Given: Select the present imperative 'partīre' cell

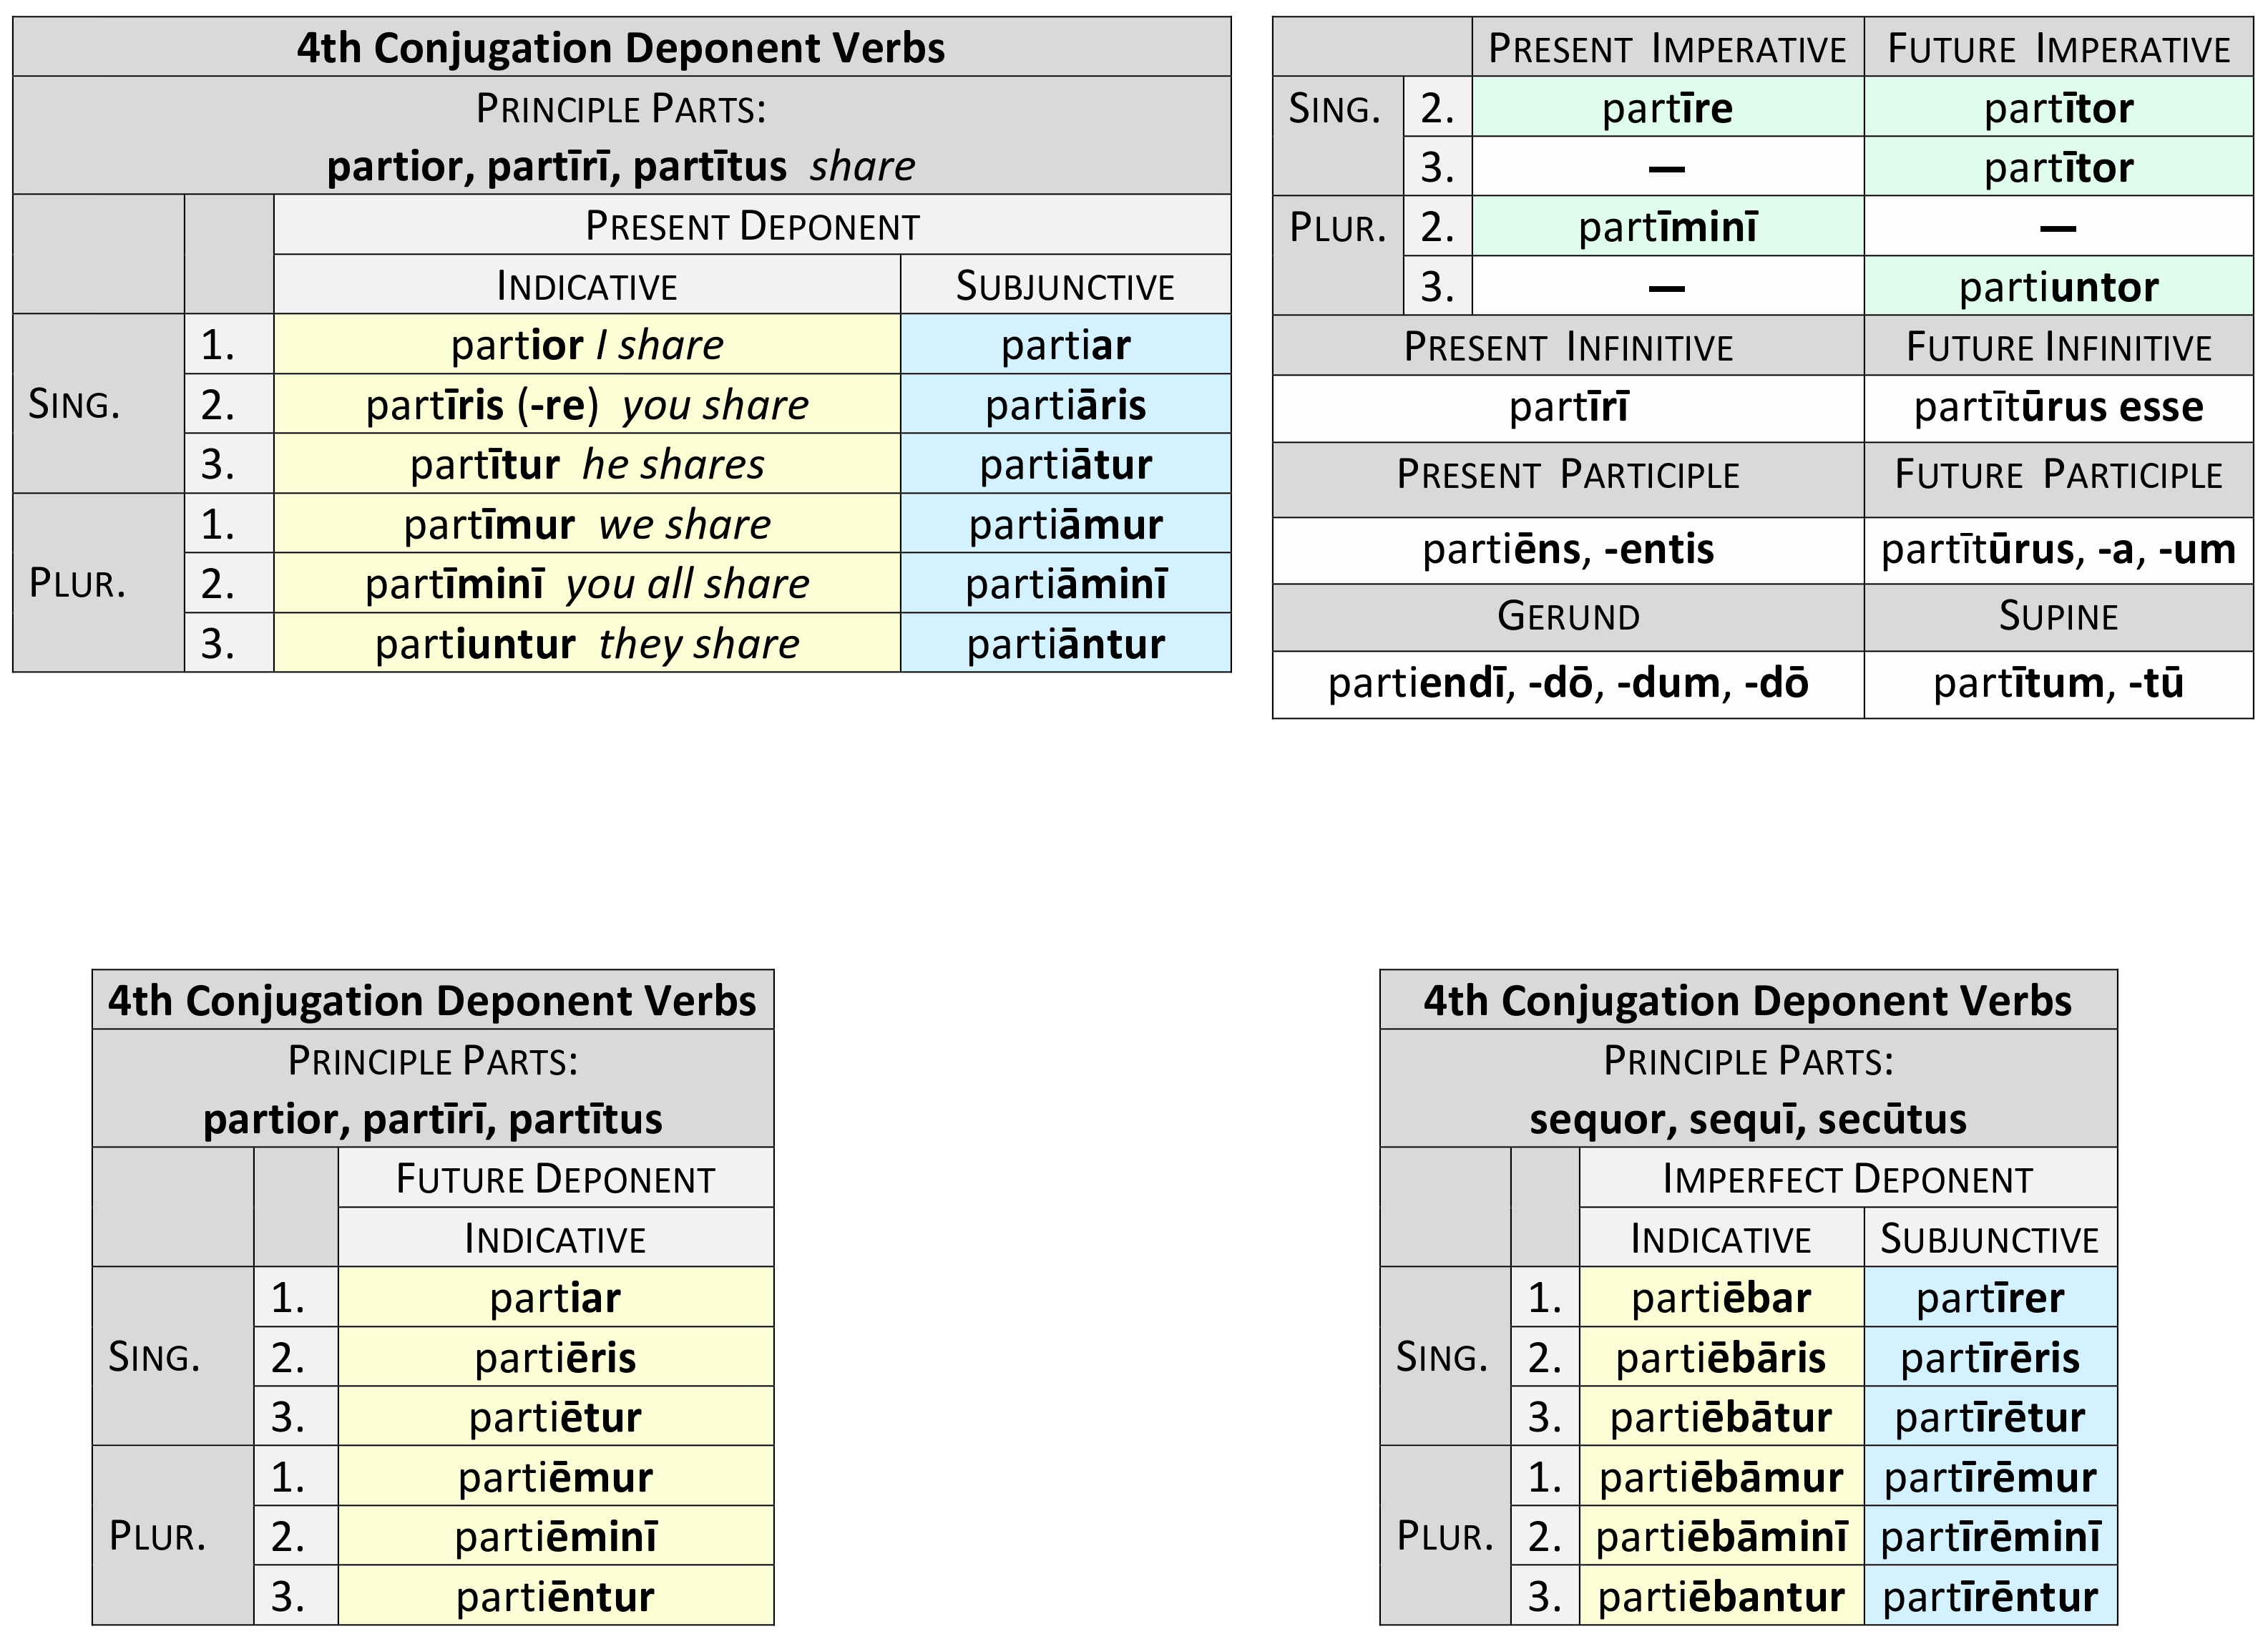Looking at the screenshot, I should coord(1667,108).
